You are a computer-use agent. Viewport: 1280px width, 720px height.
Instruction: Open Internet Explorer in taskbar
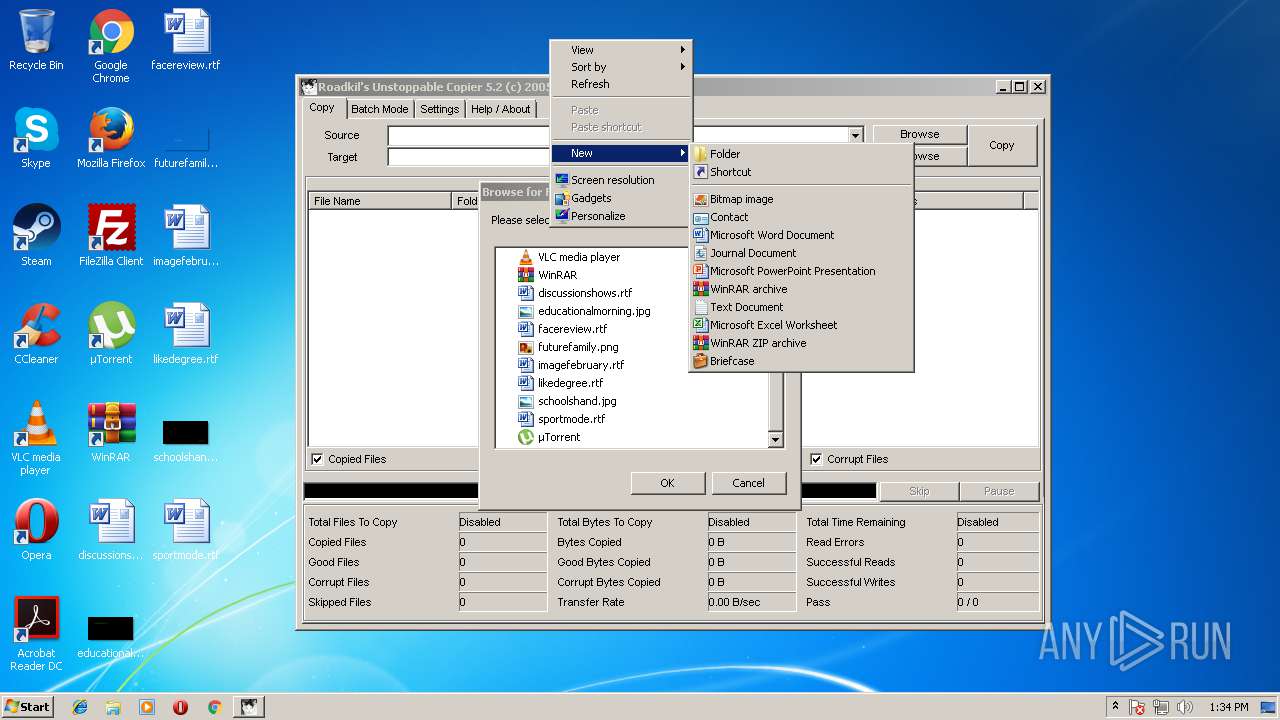click(80, 707)
